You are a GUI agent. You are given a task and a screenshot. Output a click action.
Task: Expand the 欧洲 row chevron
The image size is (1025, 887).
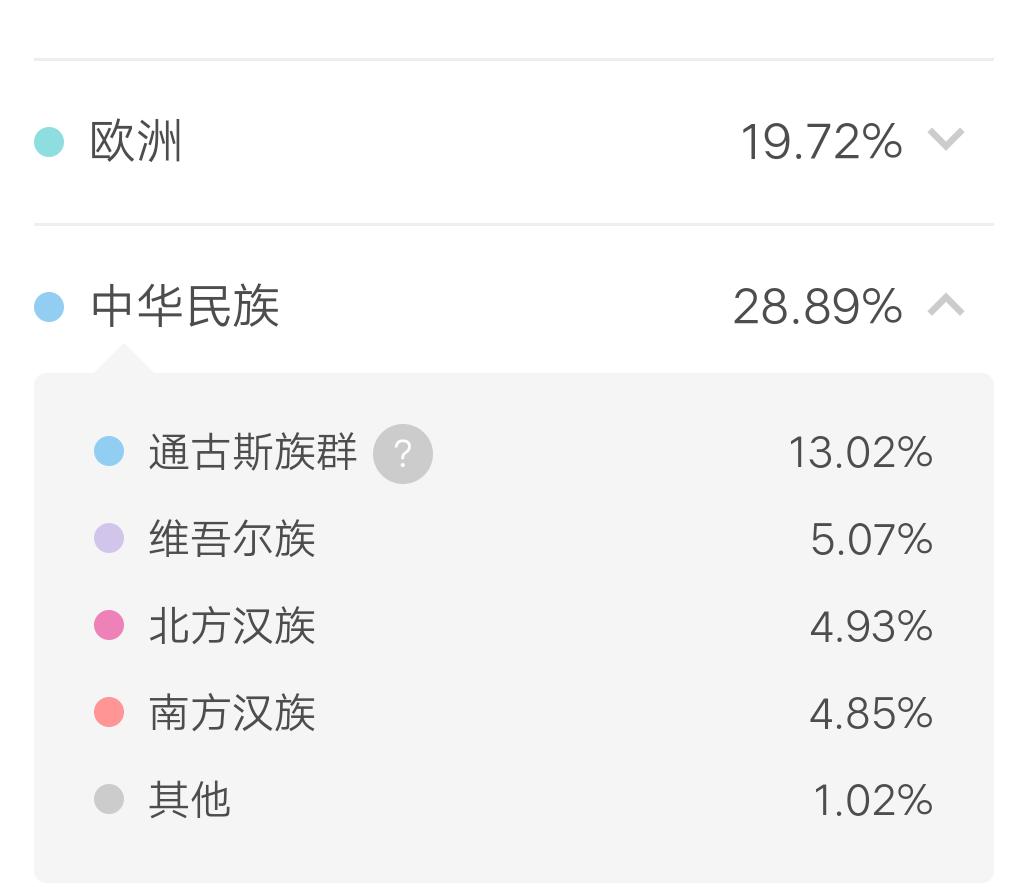[x=946, y=139]
